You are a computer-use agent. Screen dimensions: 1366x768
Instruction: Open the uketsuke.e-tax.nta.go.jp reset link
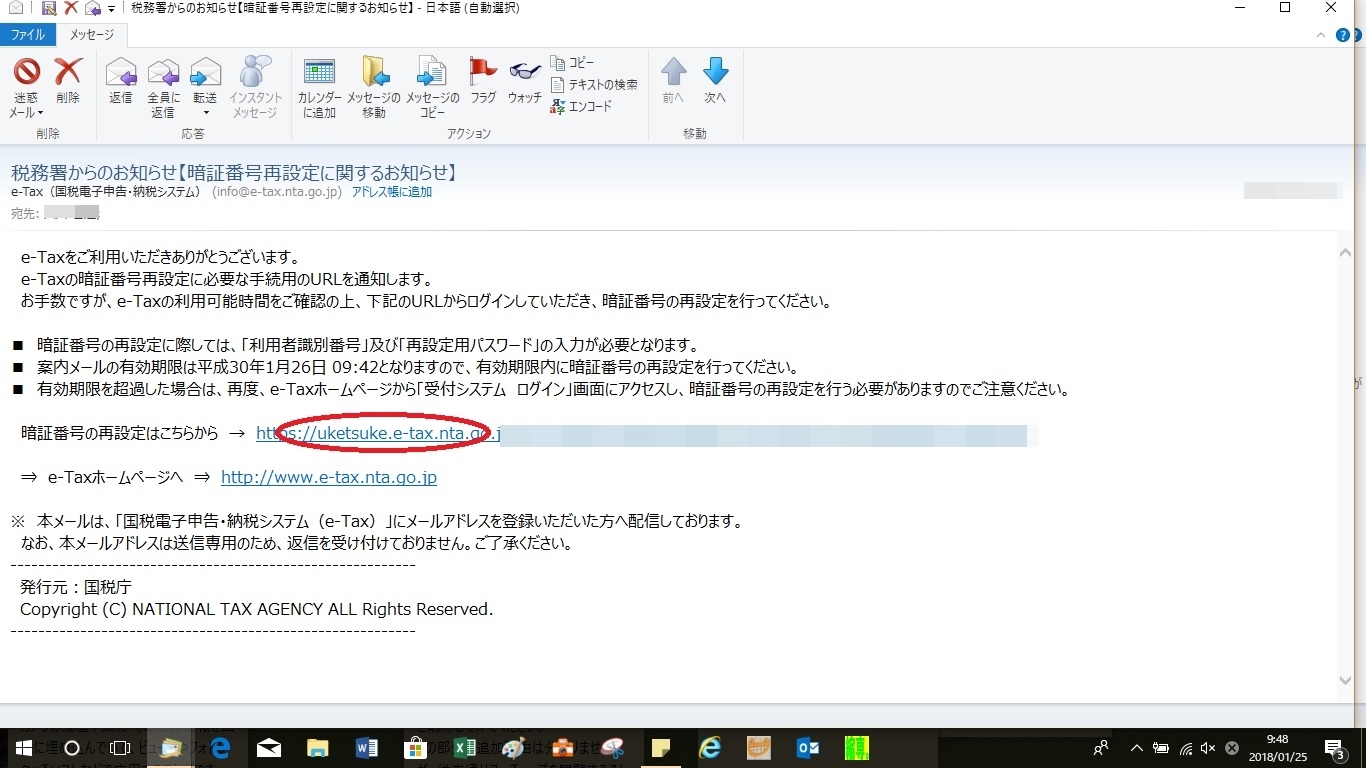tap(378, 434)
